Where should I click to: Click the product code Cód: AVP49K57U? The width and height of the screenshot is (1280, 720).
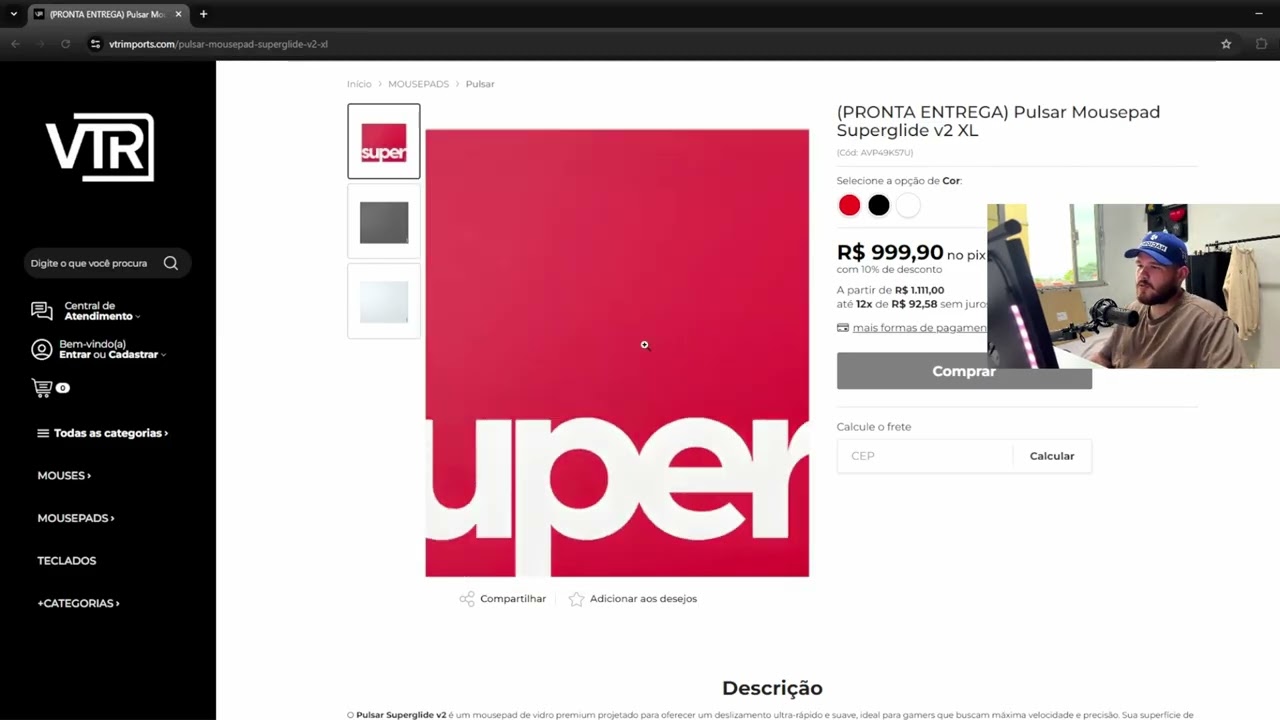click(x=875, y=153)
